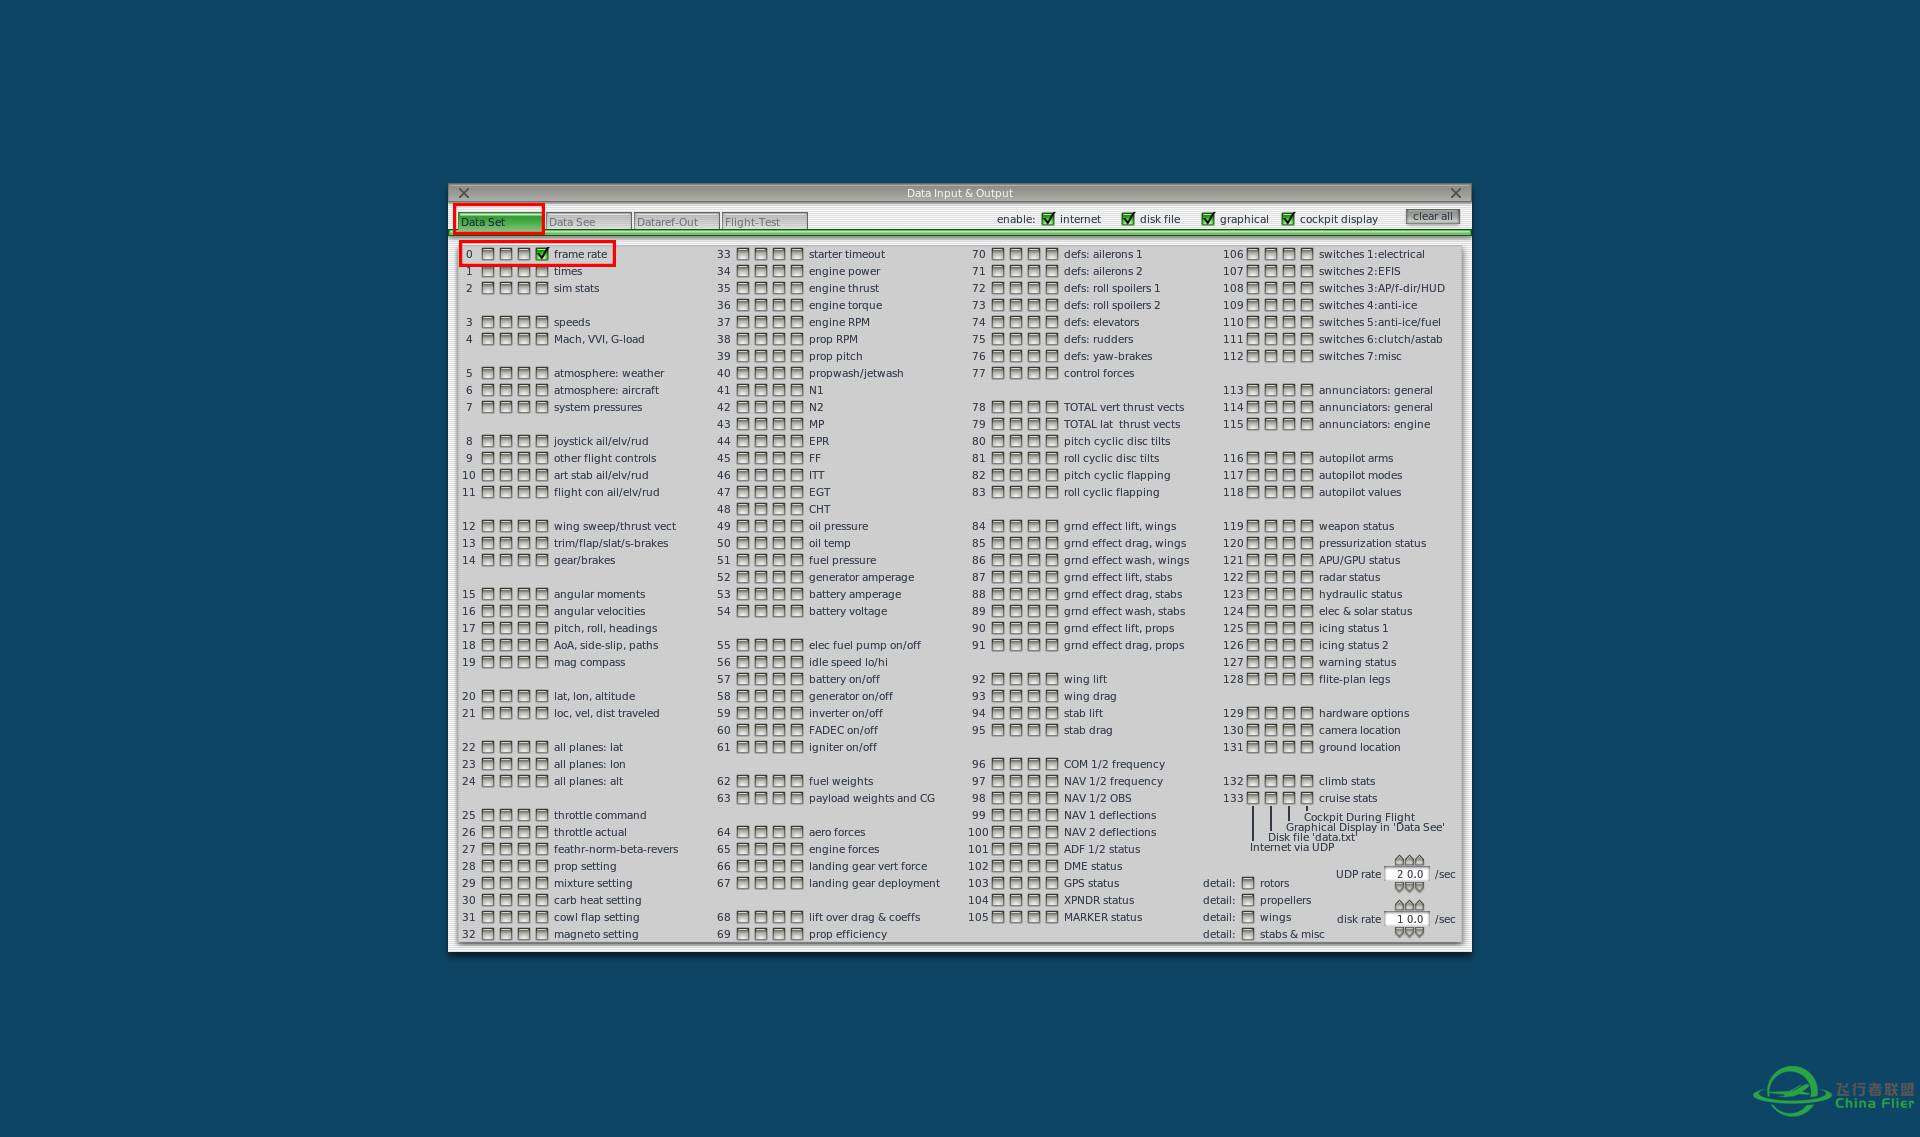
Task: Enable propellers detail display
Action: pyautogui.click(x=1246, y=899)
